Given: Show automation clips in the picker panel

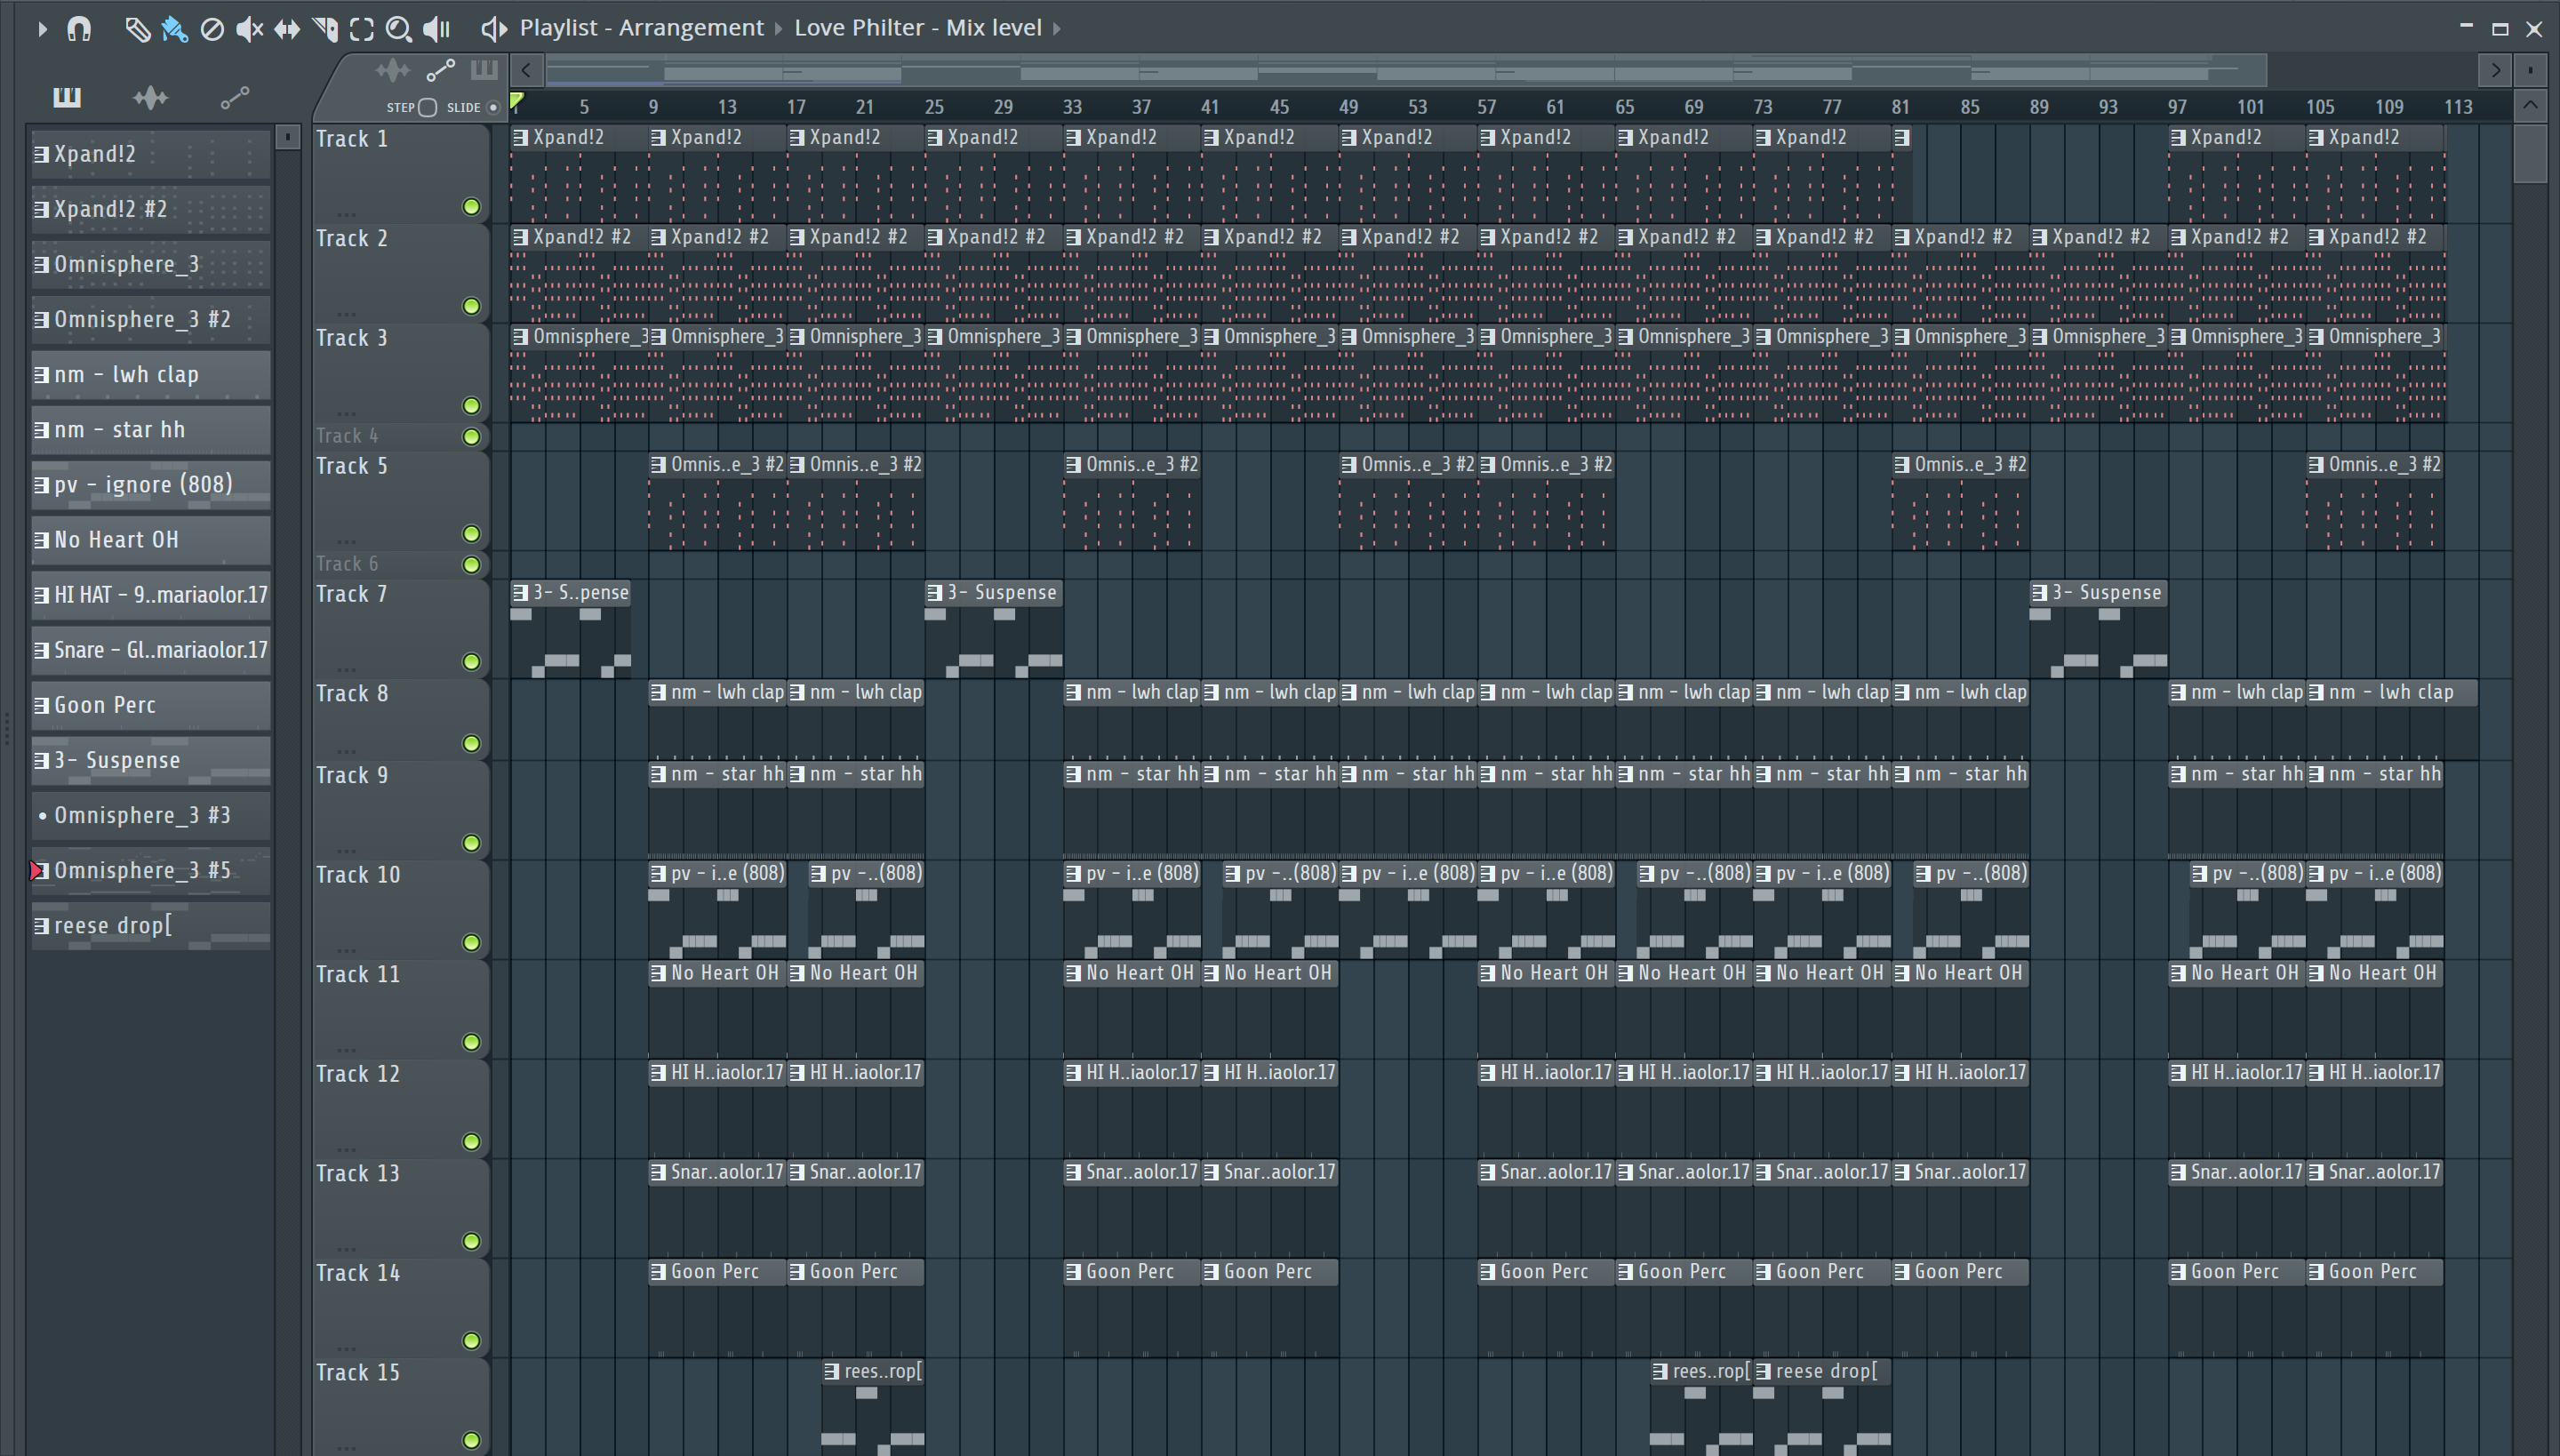Looking at the screenshot, I should (x=234, y=97).
